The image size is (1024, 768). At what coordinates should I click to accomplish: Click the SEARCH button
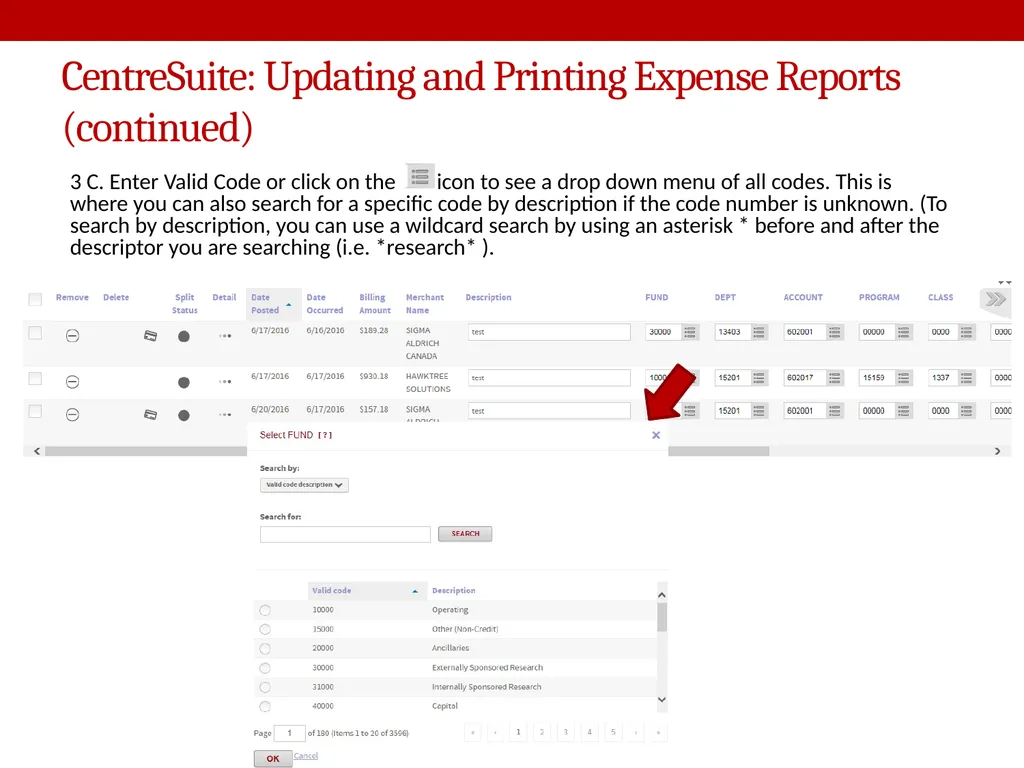coord(465,534)
